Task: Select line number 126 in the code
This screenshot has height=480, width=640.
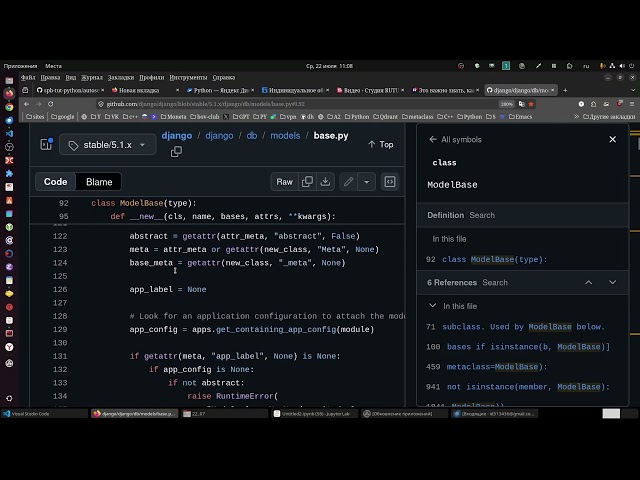Action: [x=60, y=289]
